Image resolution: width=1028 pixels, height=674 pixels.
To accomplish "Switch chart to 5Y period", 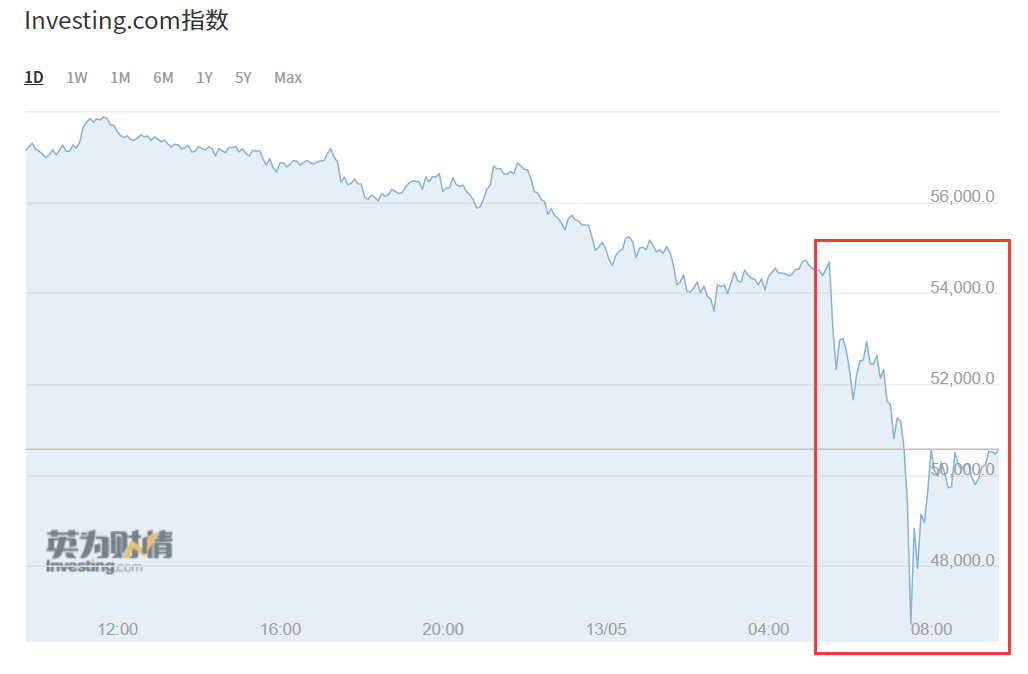I will pos(243,78).
